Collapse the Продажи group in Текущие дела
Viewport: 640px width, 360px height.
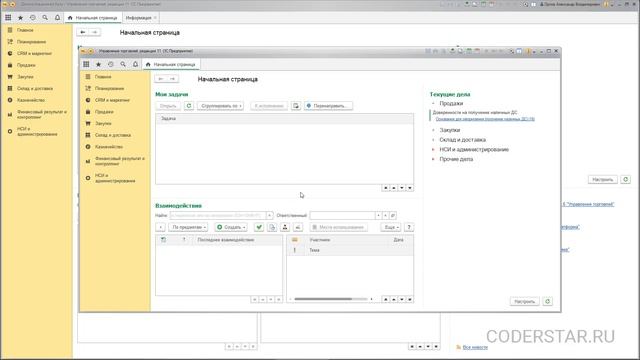433,104
